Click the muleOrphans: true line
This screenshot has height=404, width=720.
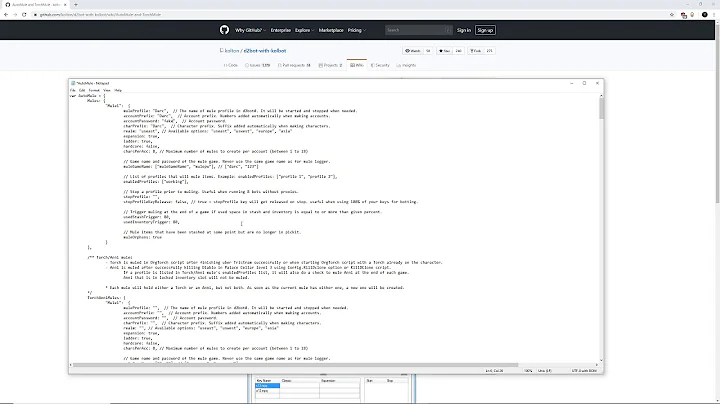click(x=142, y=237)
